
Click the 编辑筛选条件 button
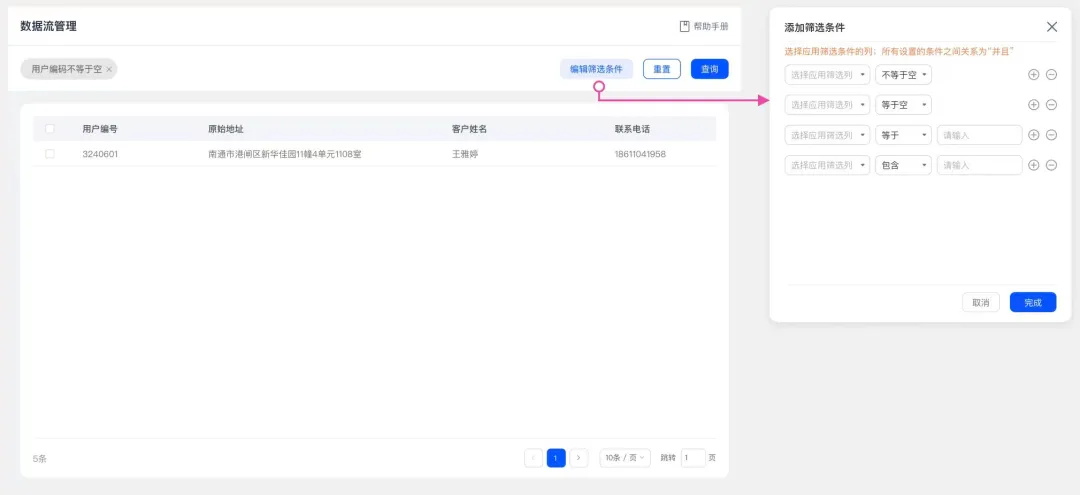(x=596, y=69)
